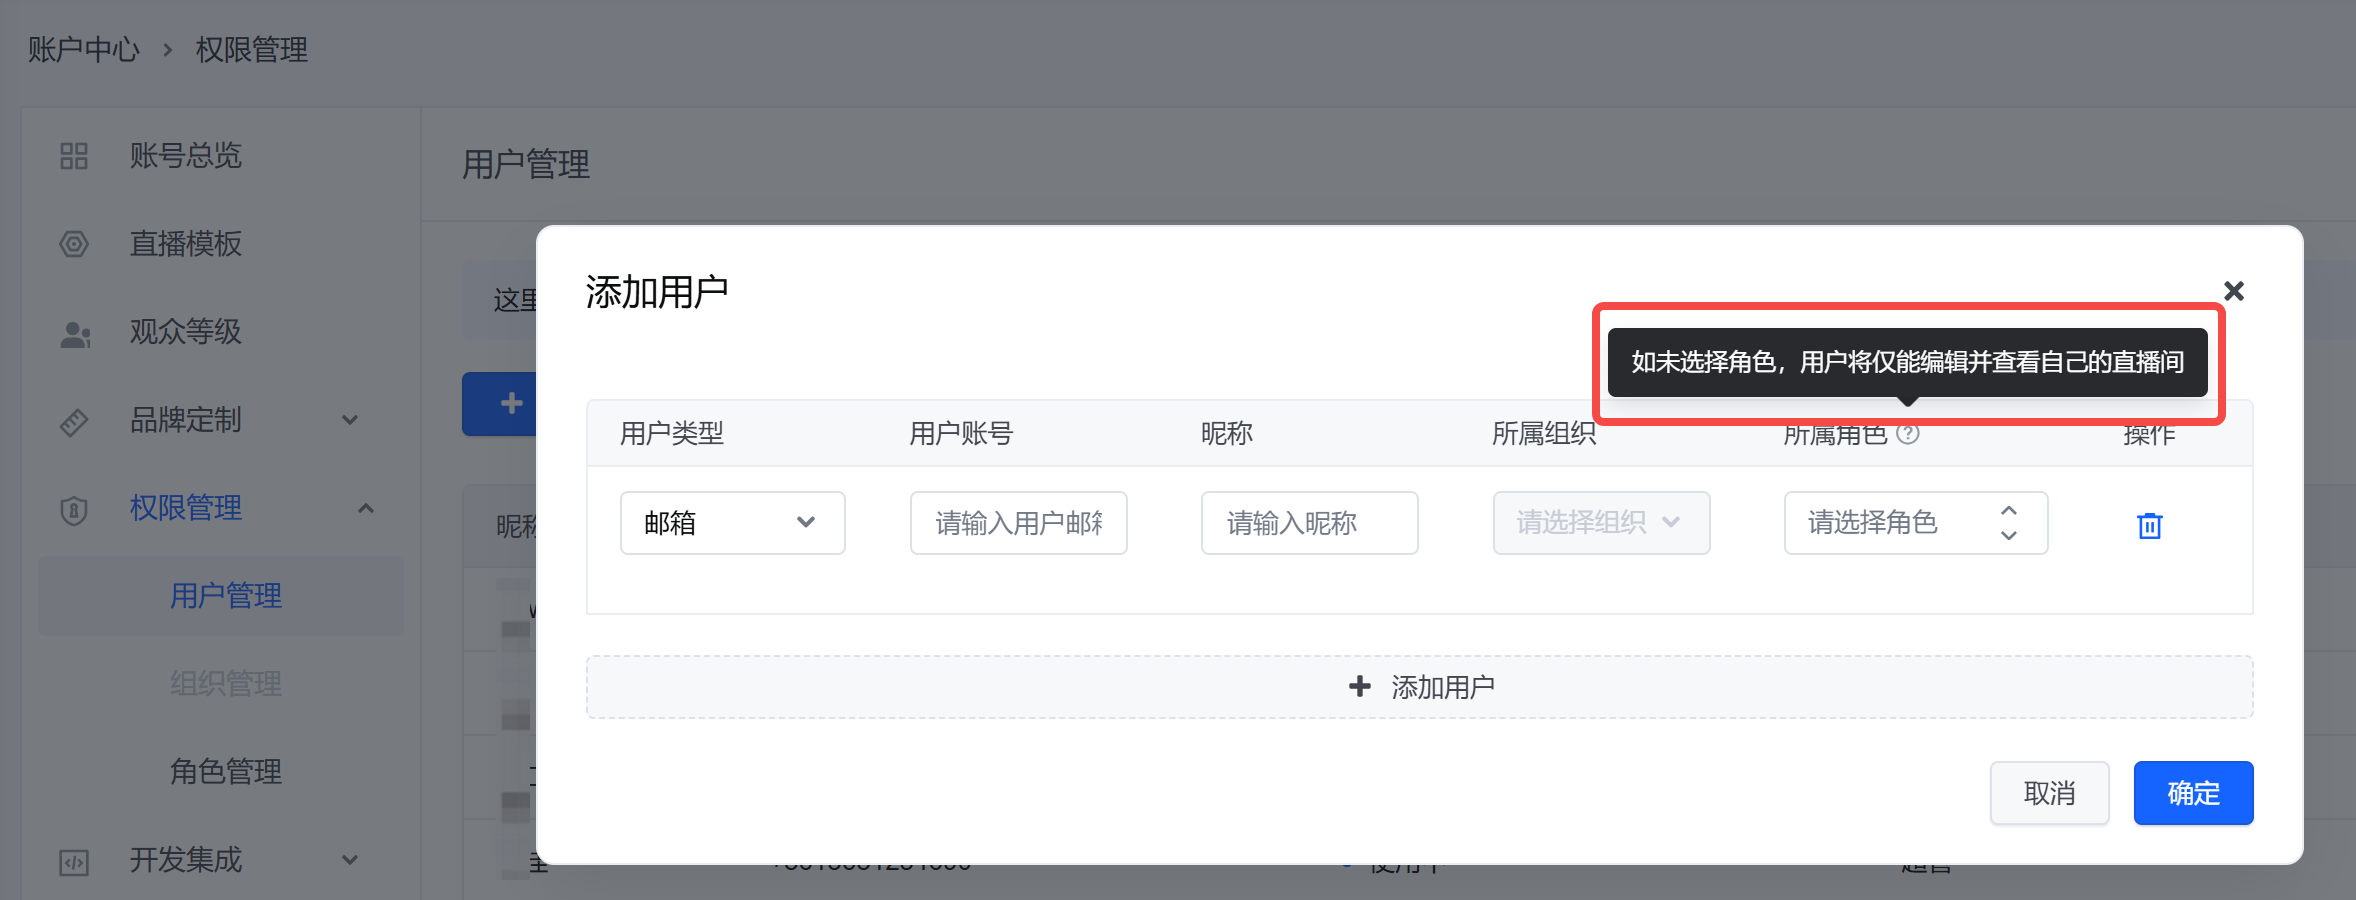Open the 请选择角色 dropdown
Image resolution: width=2356 pixels, height=900 pixels.
[1916, 523]
